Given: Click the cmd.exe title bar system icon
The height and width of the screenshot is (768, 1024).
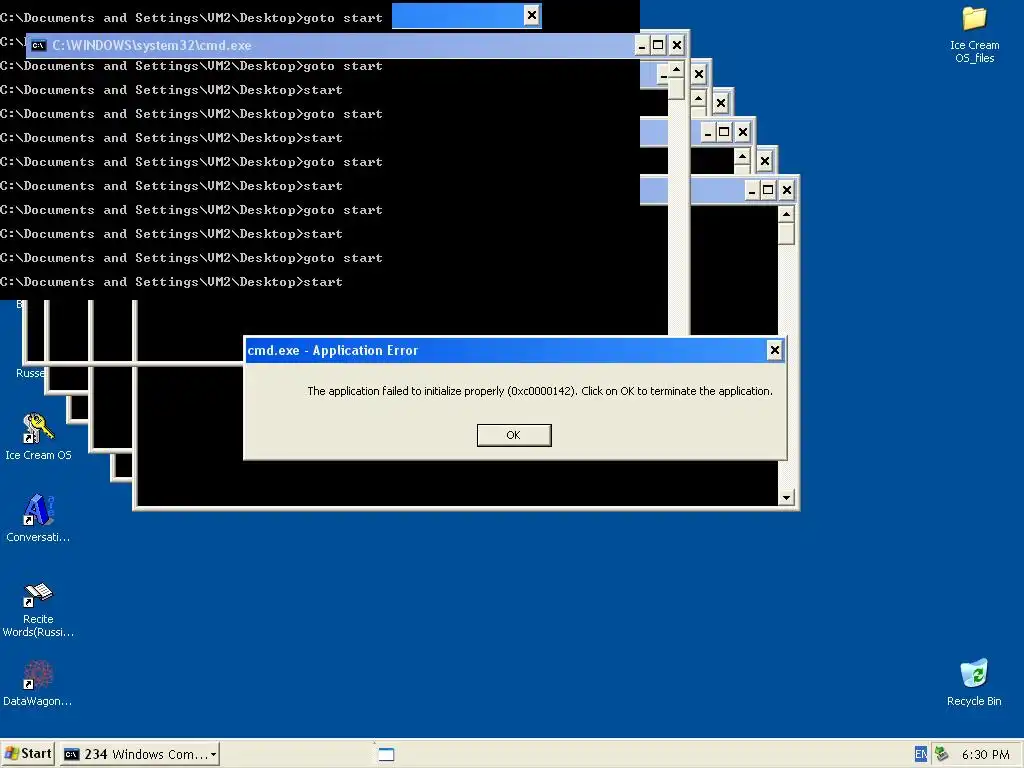Looking at the screenshot, I should (39, 45).
